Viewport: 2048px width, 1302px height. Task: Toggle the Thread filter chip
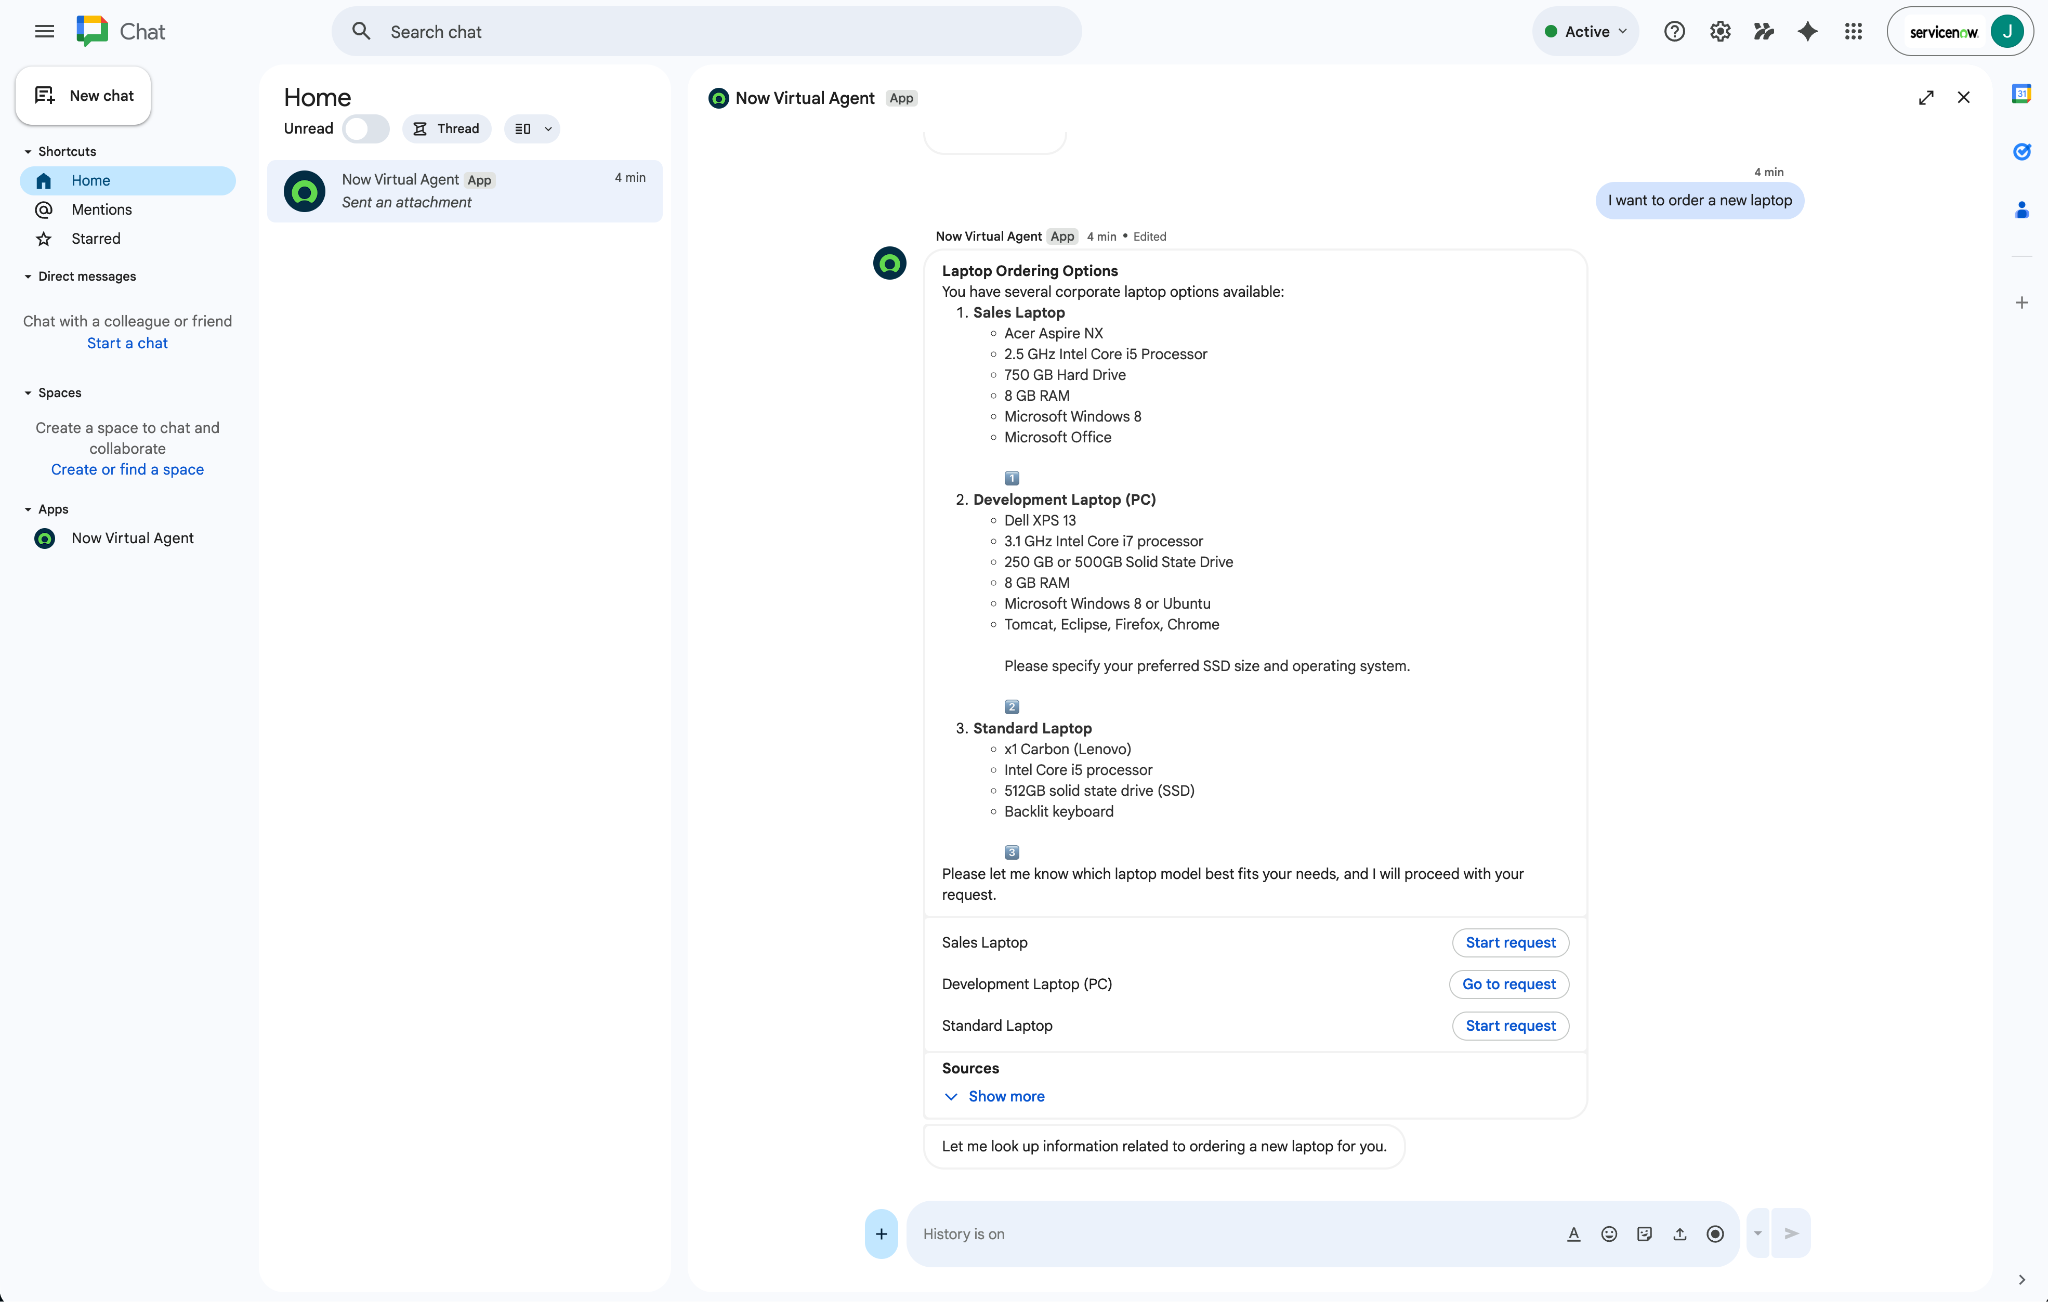click(446, 128)
